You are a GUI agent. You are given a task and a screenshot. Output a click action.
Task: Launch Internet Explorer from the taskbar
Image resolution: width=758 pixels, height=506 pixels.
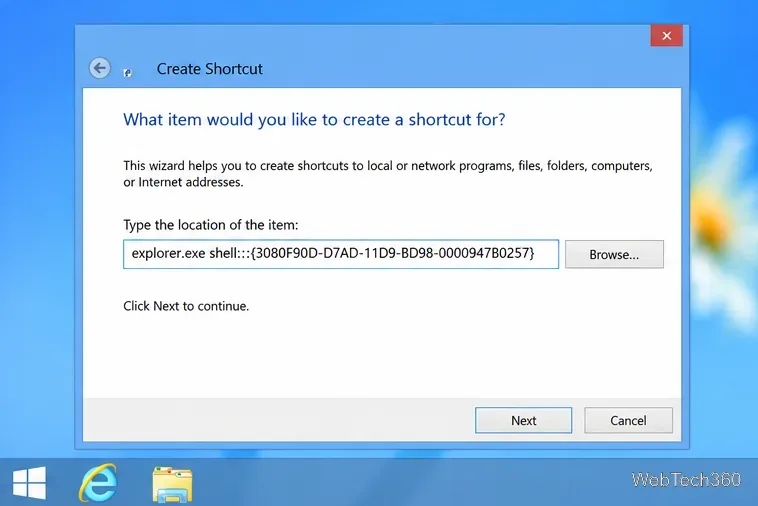[98, 482]
